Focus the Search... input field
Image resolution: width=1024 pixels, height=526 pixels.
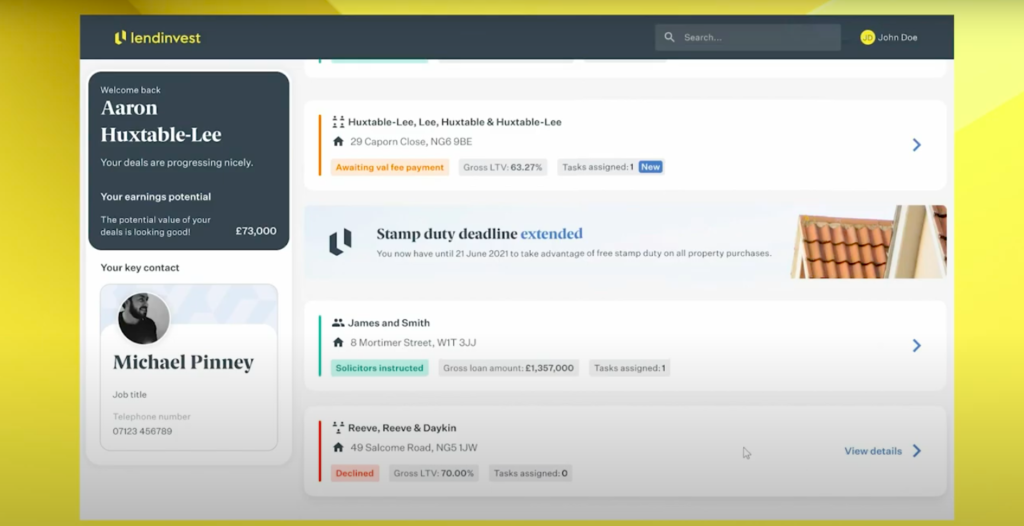[x=748, y=37]
